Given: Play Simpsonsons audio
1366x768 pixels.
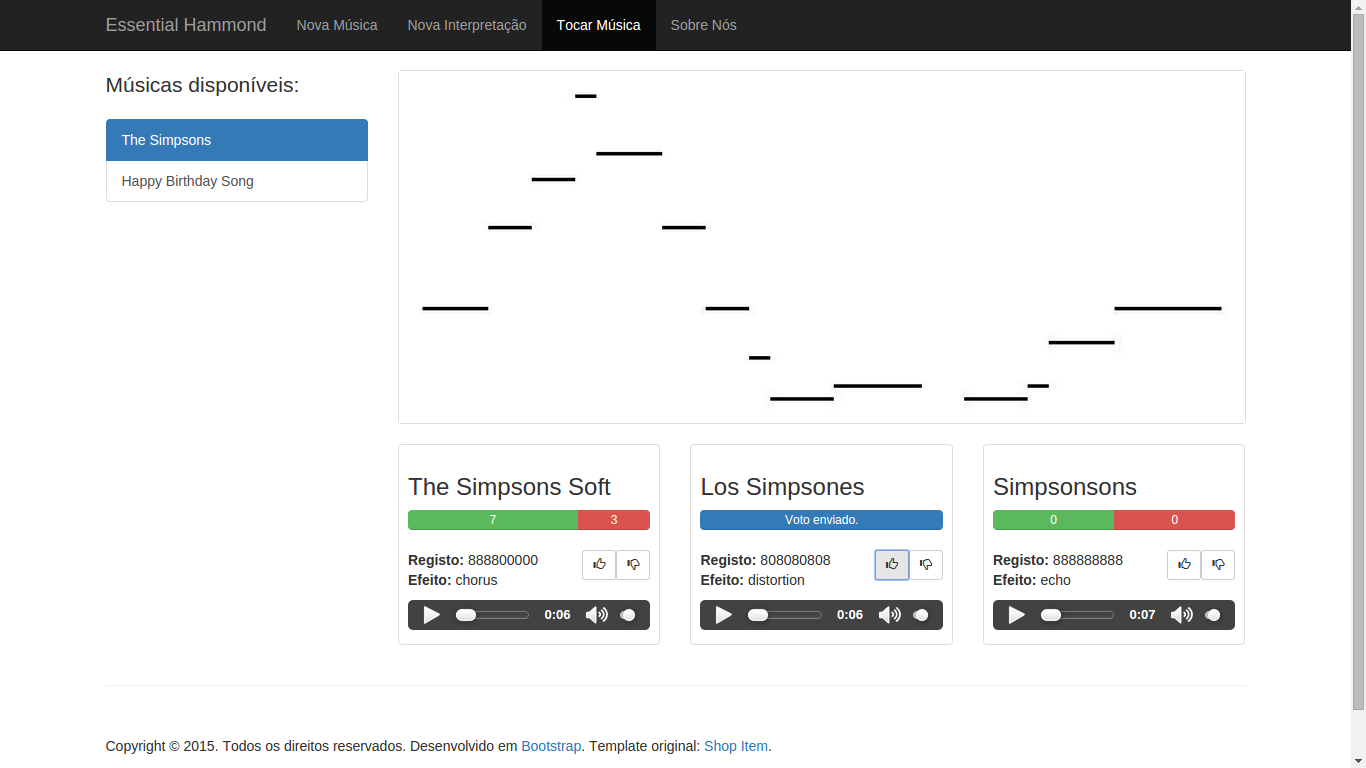Looking at the screenshot, I should click(x=1017, y=615).
